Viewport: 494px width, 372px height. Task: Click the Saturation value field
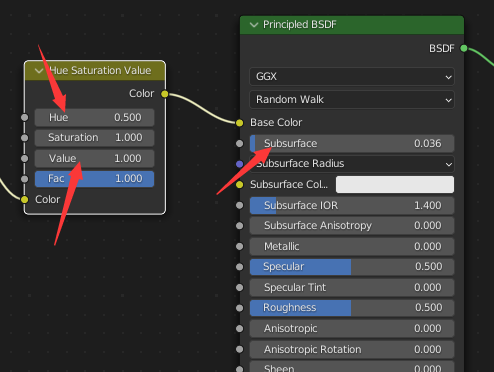(94, 138)
